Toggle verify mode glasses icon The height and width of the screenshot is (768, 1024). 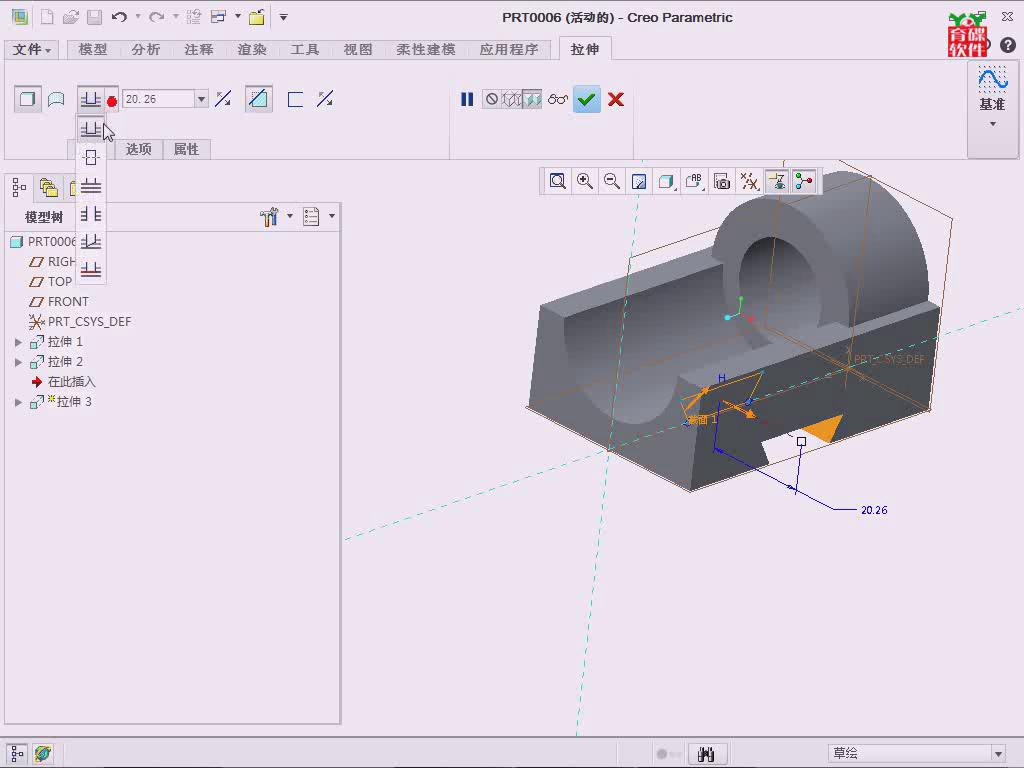[x=558, y=99]
